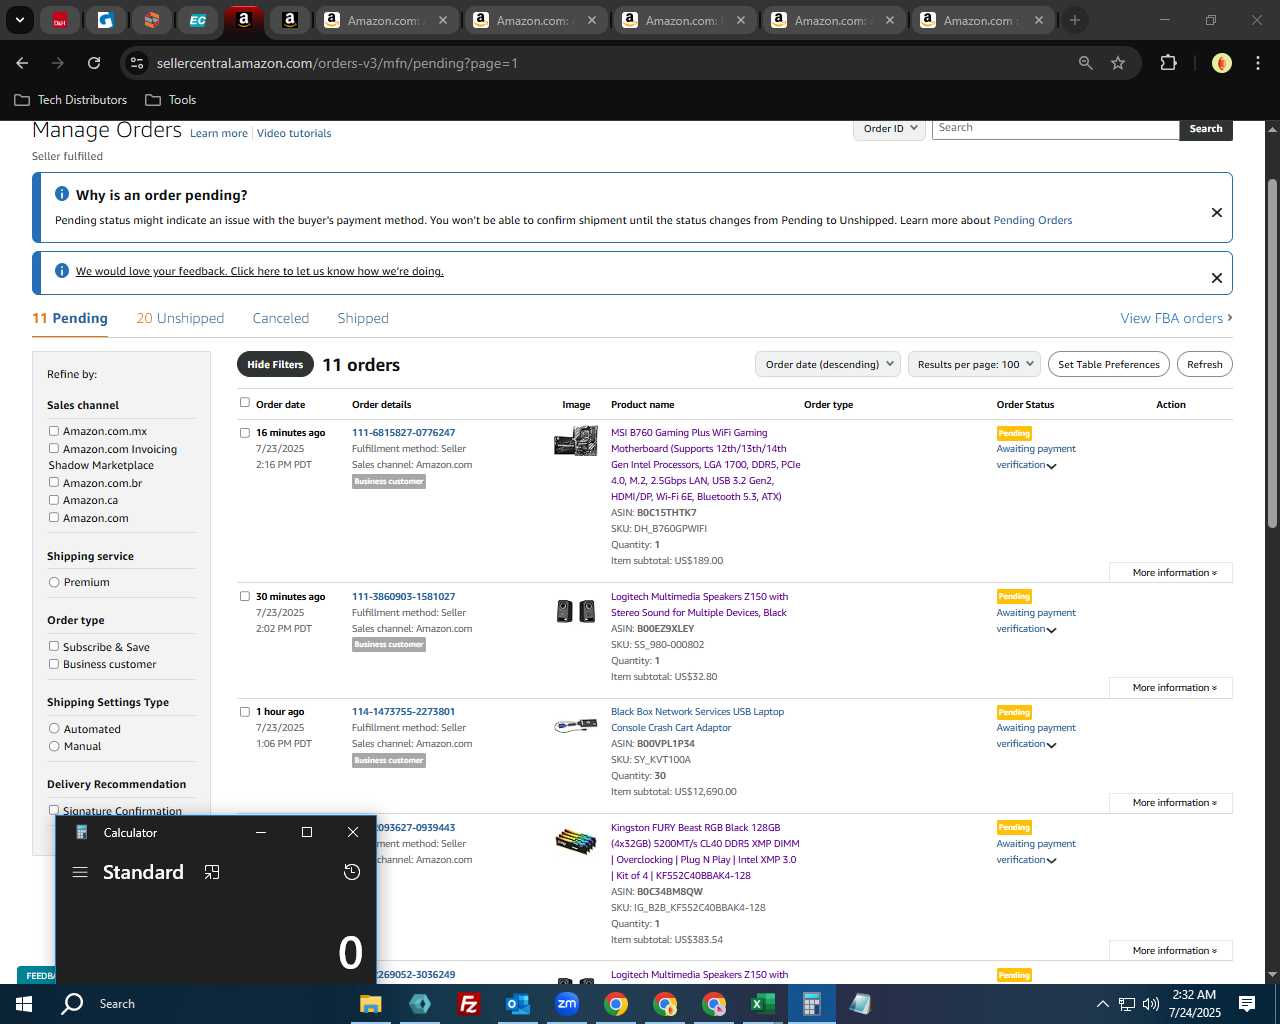1280x1024 pixels.
Task: Select the Automated shipping settings radio
Action: pyautogui.click(x=54, y=729)
